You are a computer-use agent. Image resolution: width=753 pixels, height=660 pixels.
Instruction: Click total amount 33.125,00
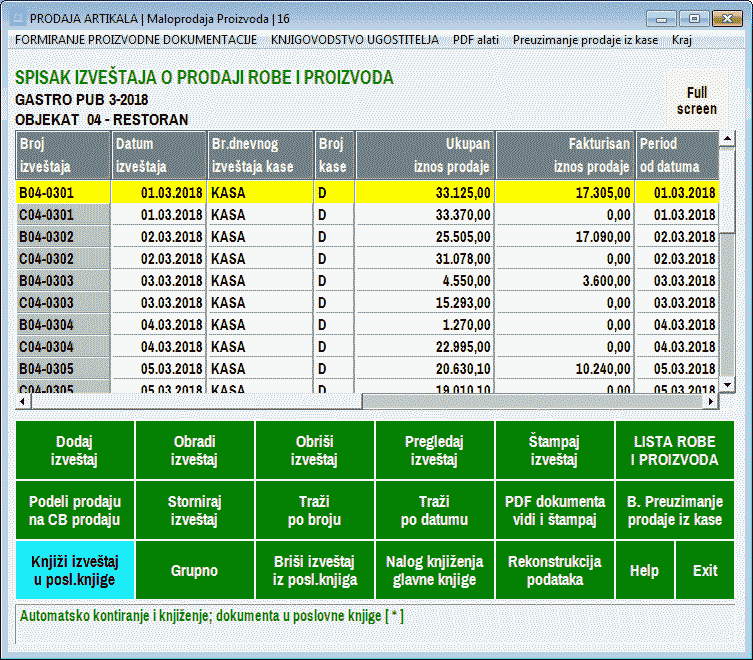coord(463,193)
